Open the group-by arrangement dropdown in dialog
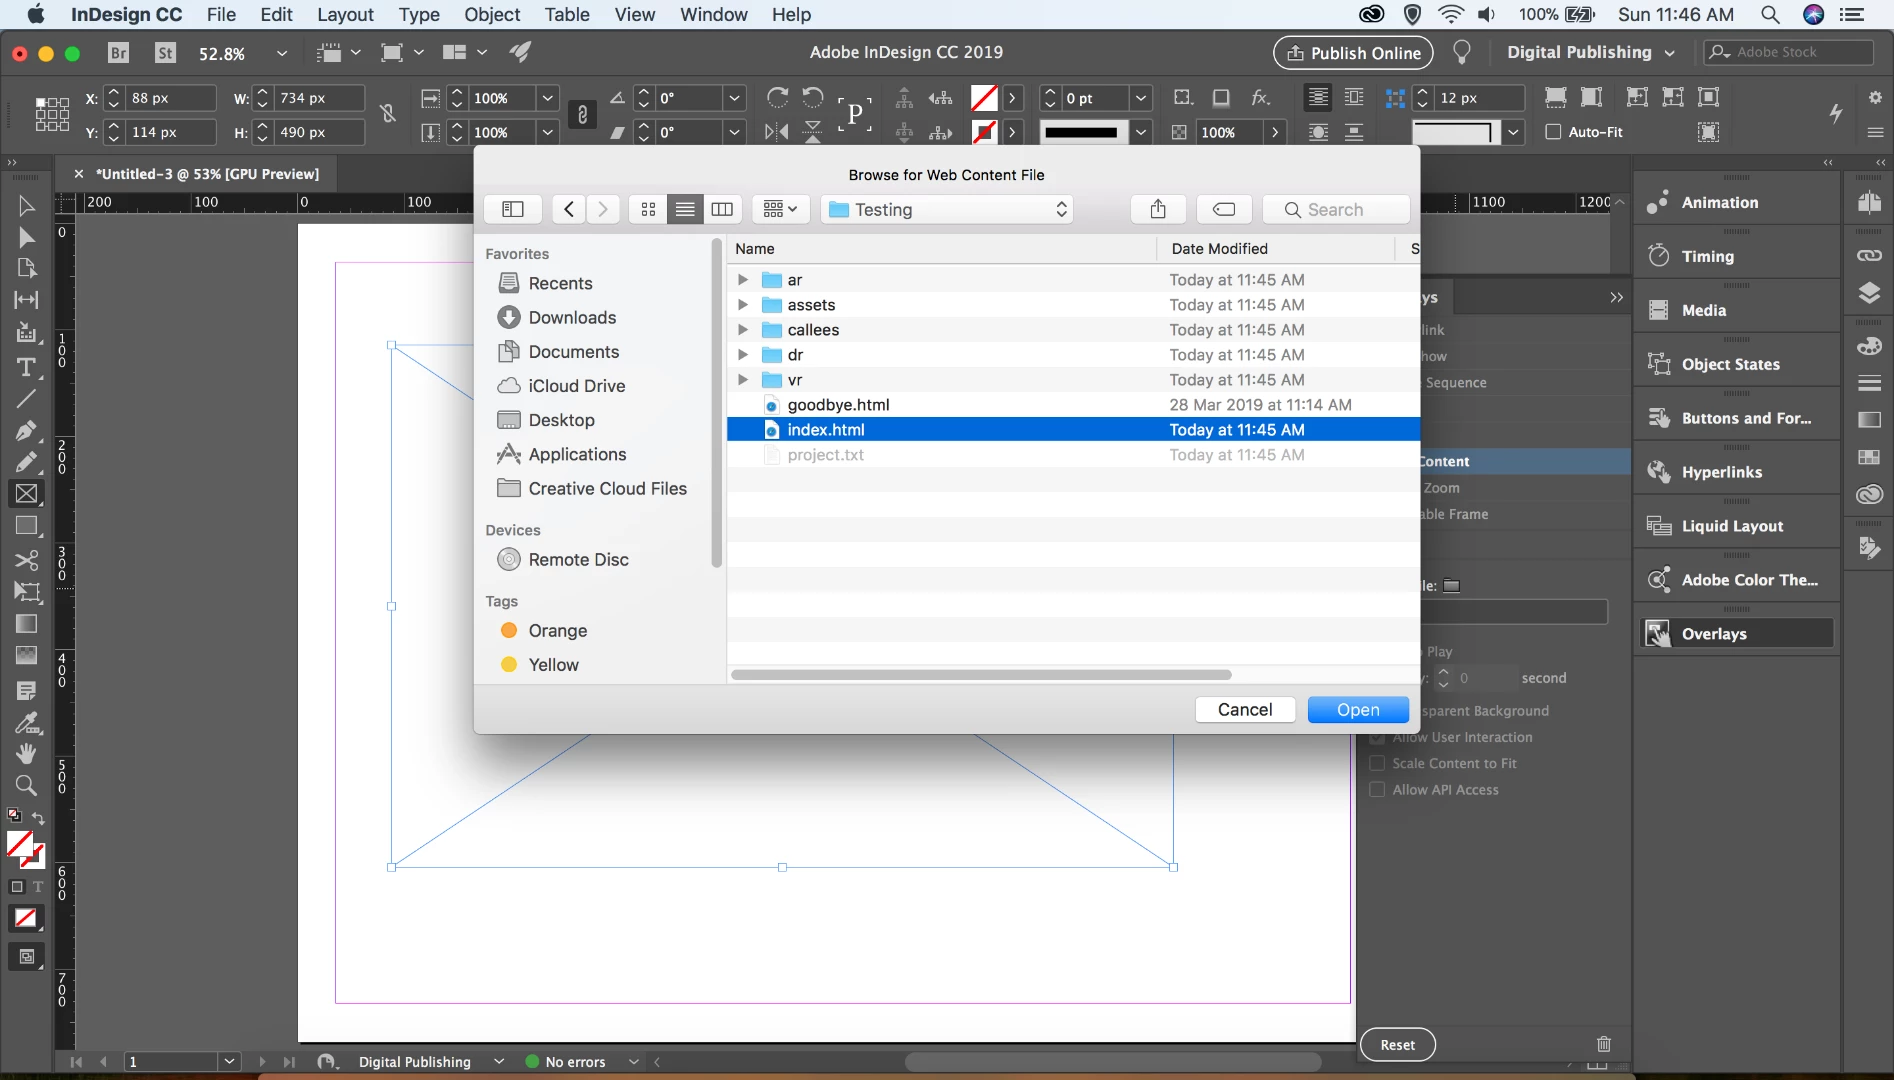The height and width of the screenshot is (1080, 1894). tap(780, 209)
